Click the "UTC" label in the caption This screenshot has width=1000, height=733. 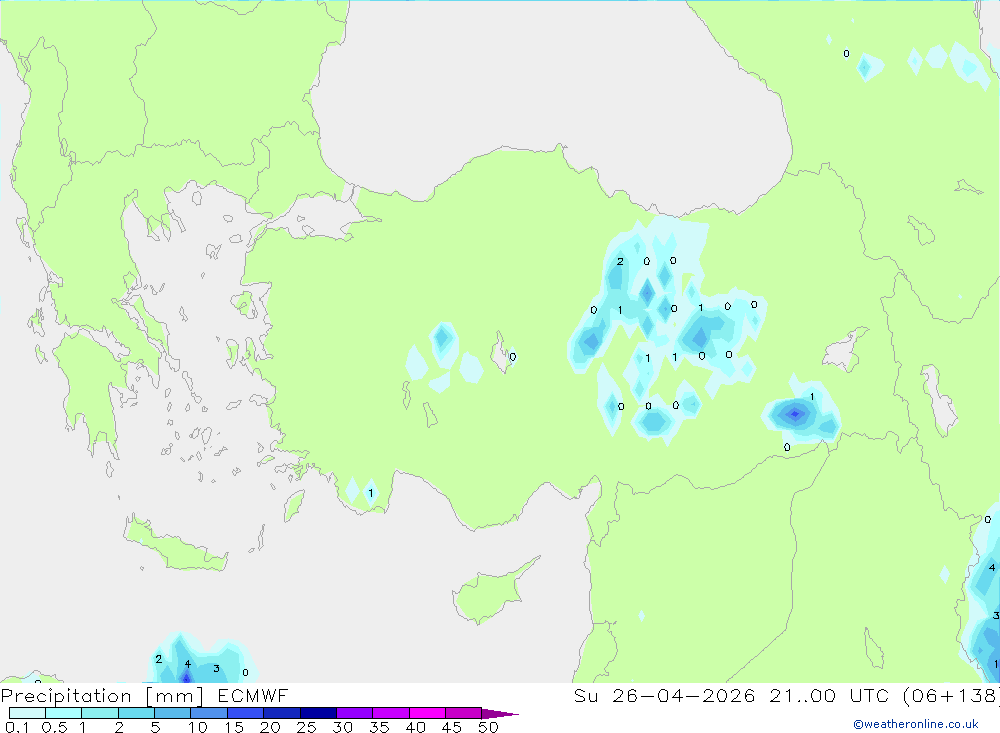click(x=871, y=695)
